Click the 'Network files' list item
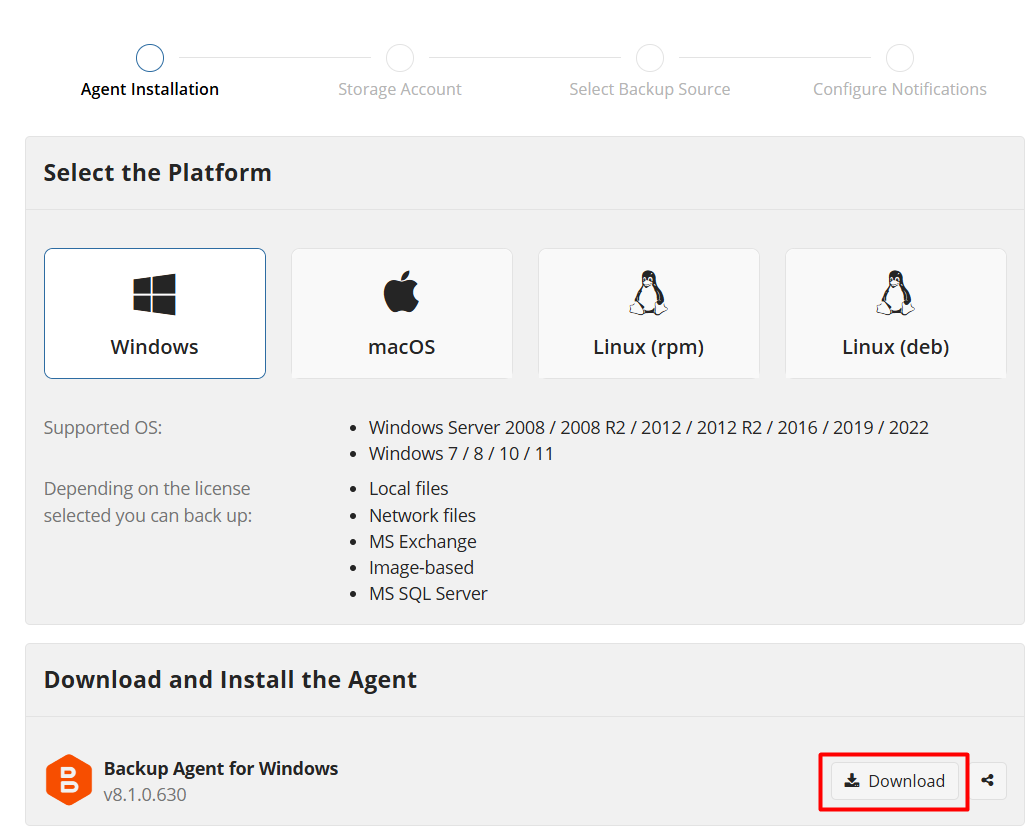1033x836 pixels. [422, 515]
